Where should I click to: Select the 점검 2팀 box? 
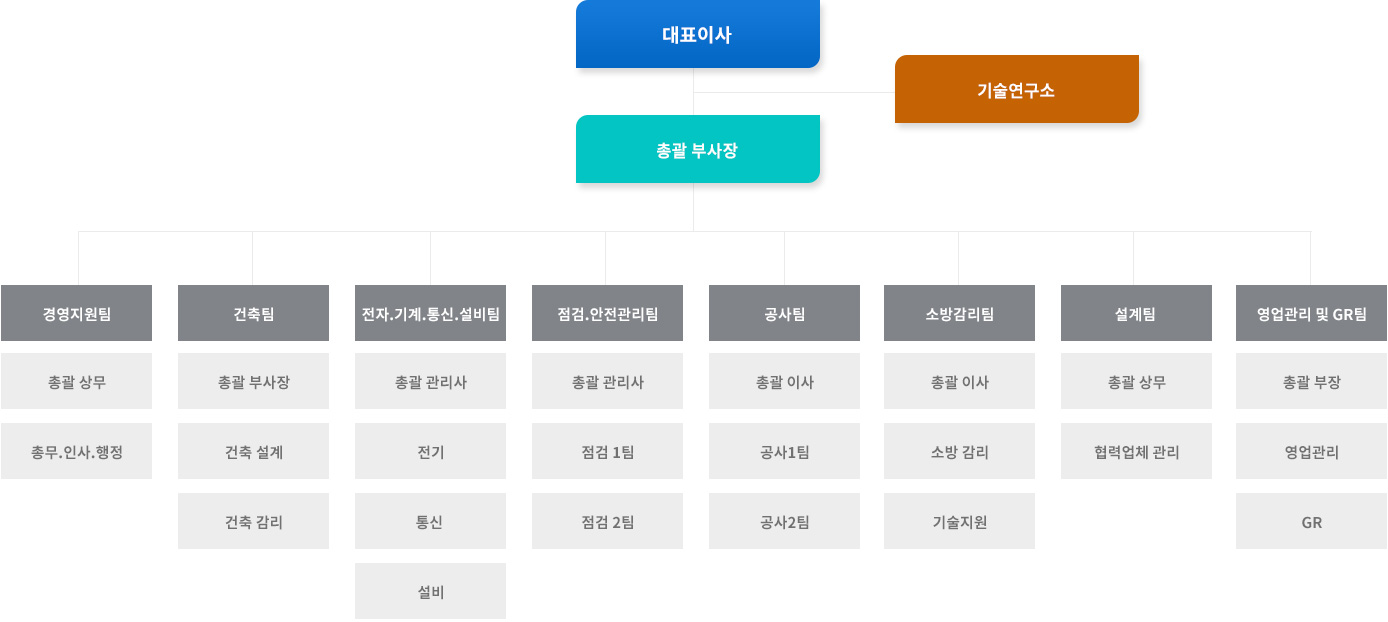607,521
